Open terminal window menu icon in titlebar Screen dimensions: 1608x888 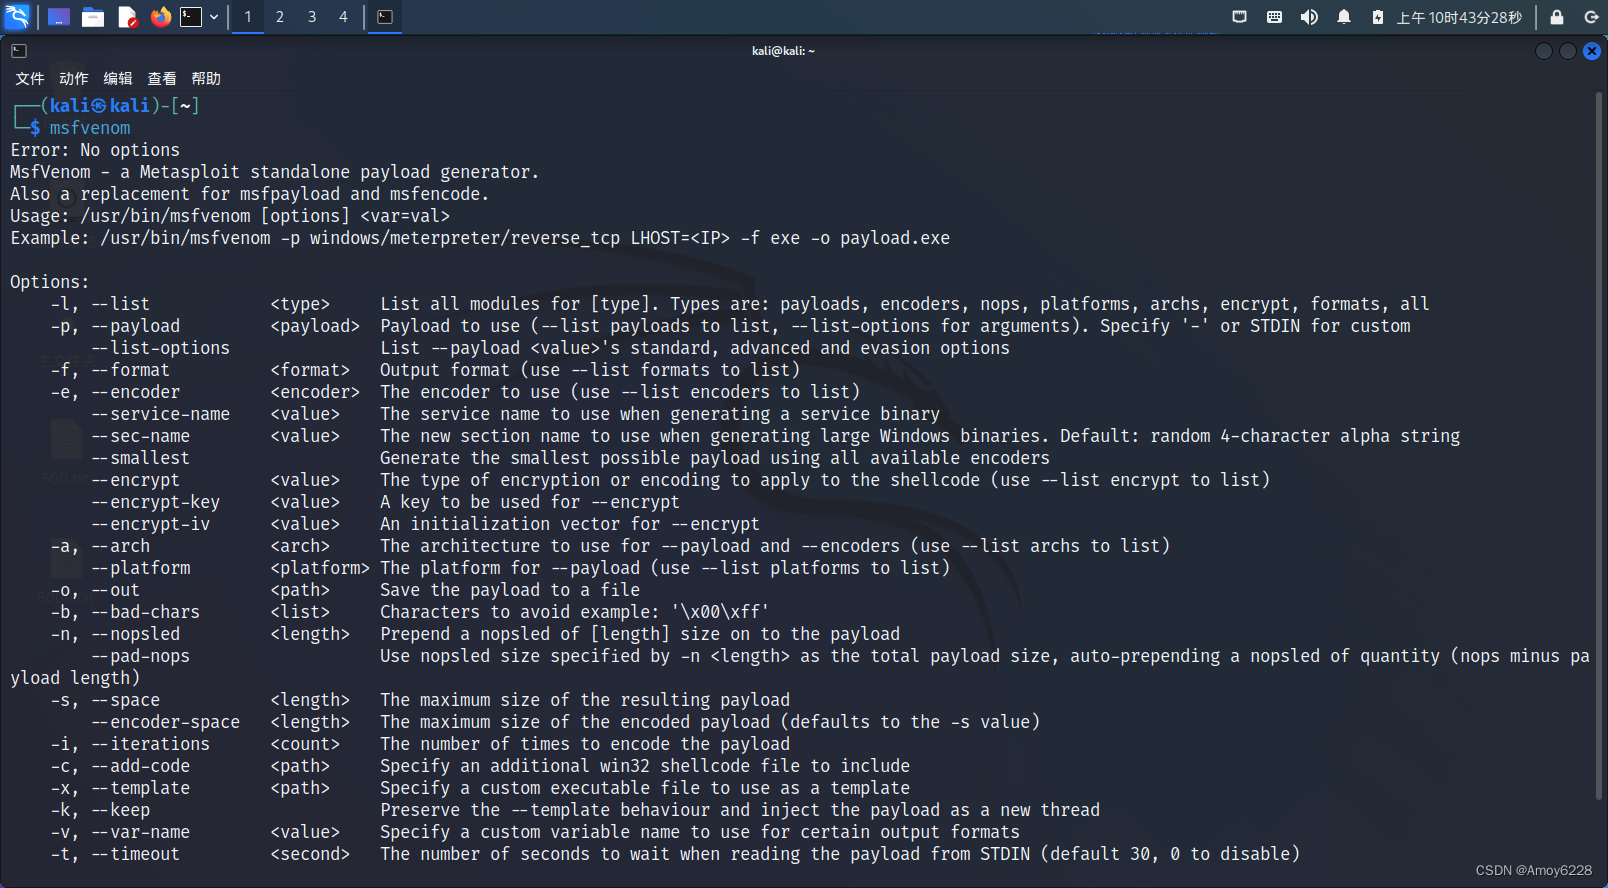point(19,51)
